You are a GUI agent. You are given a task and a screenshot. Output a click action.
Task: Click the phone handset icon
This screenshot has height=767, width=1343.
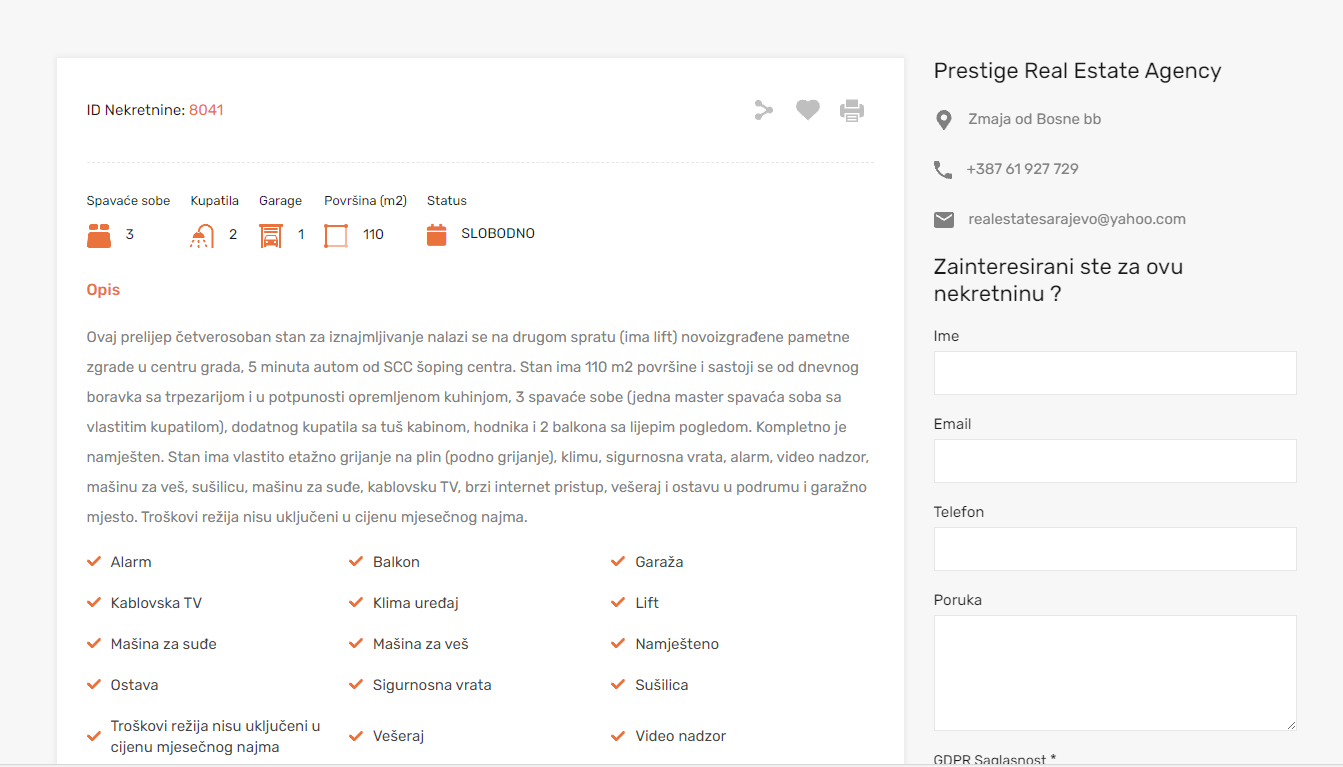tap(943, 170)
